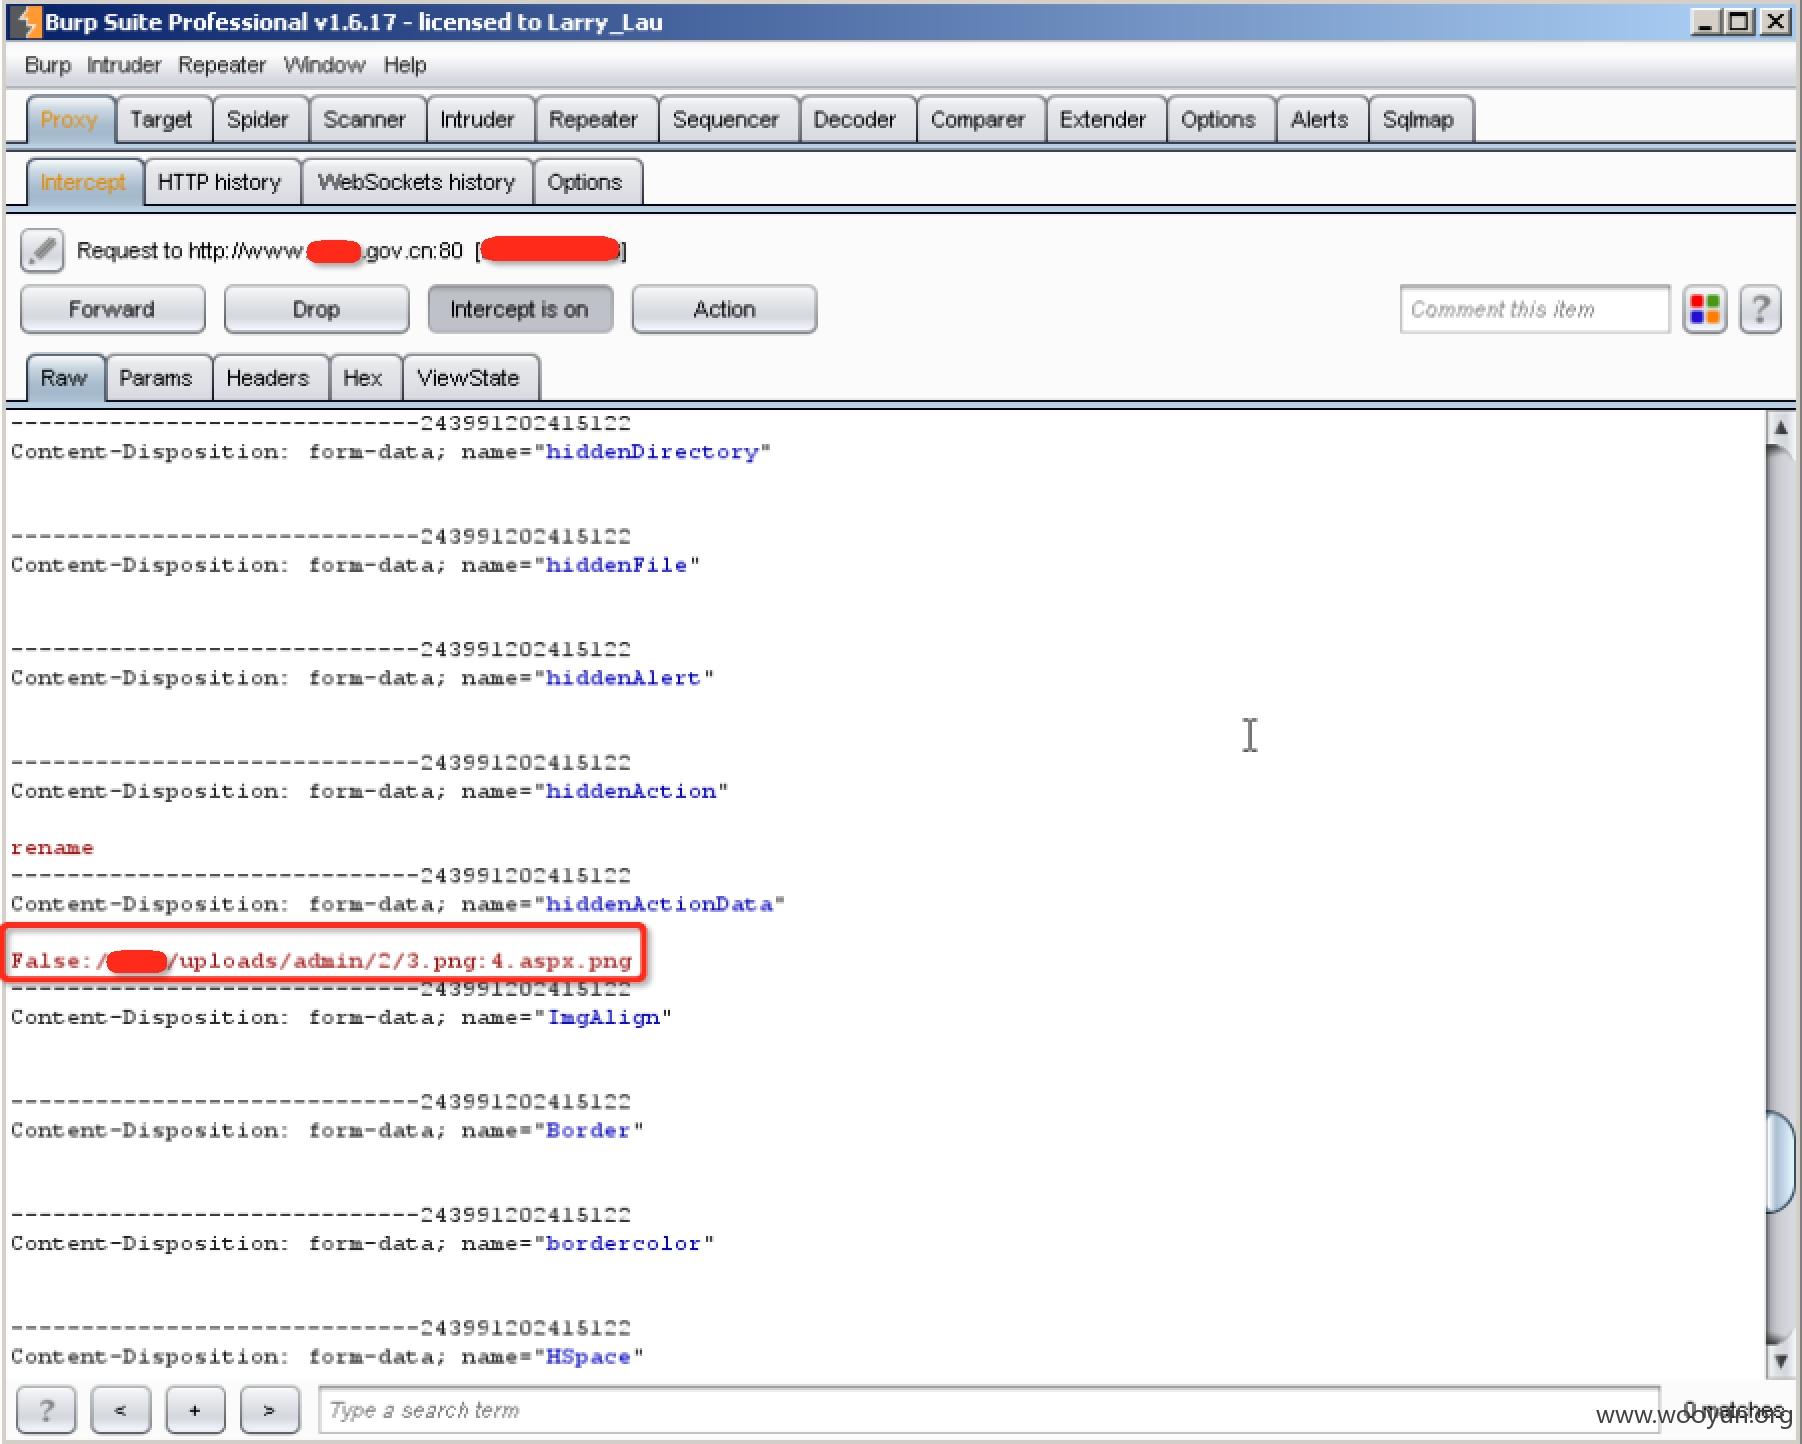This screenshot has width=1802, height=1444.
Task: Open the Window menu
Action: click(x=324, y=65)
